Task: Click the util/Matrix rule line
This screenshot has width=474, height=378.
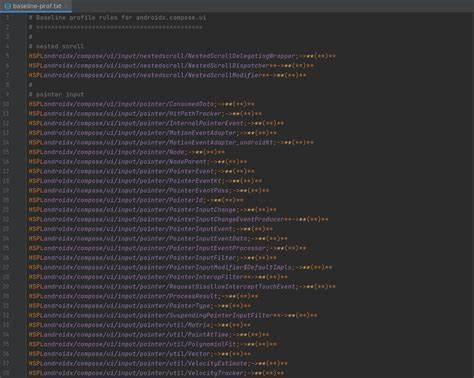Action: pyautogui.click(x=140, y=325)
